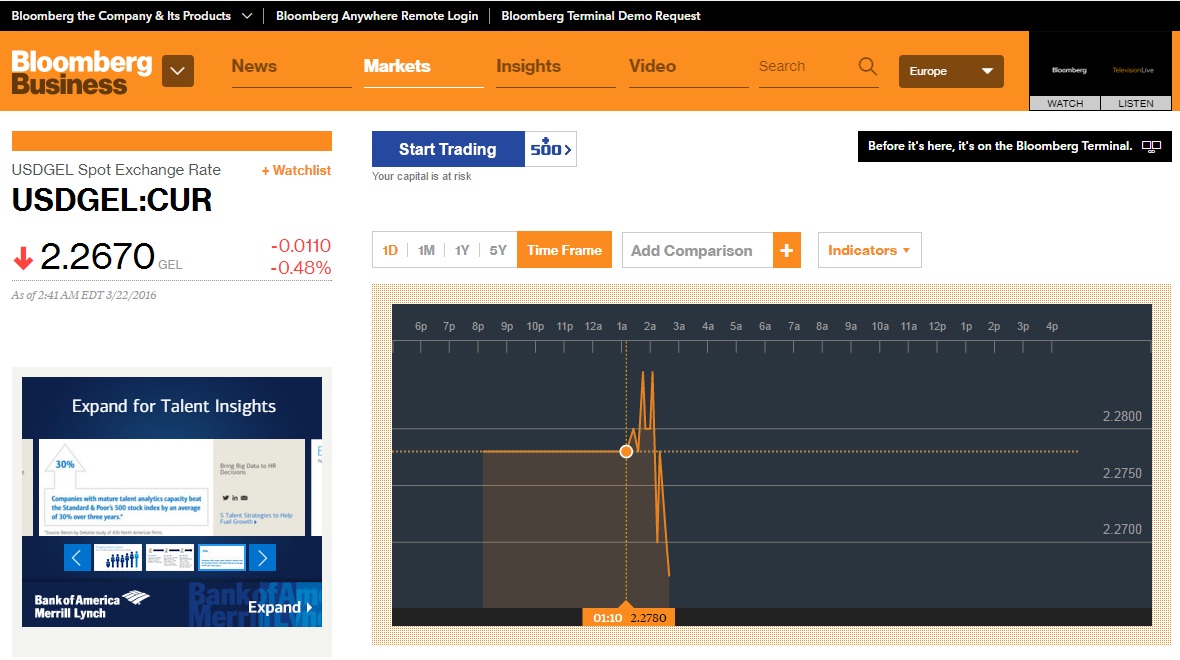Select the 1D chart range
The width and height of the screenshot is (1180, 660).
(x=390, y=251)
